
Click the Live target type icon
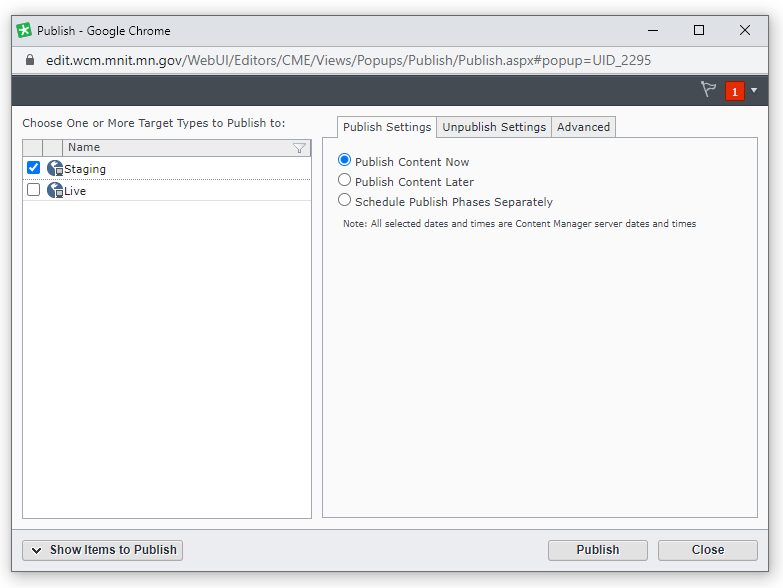[x=55, y=190]
